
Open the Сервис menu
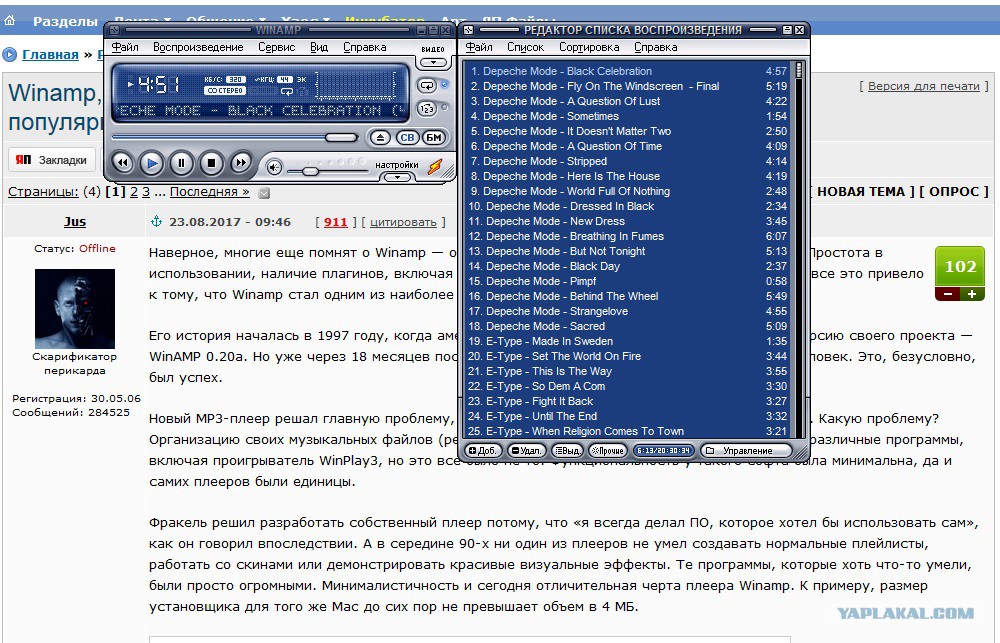276,47
